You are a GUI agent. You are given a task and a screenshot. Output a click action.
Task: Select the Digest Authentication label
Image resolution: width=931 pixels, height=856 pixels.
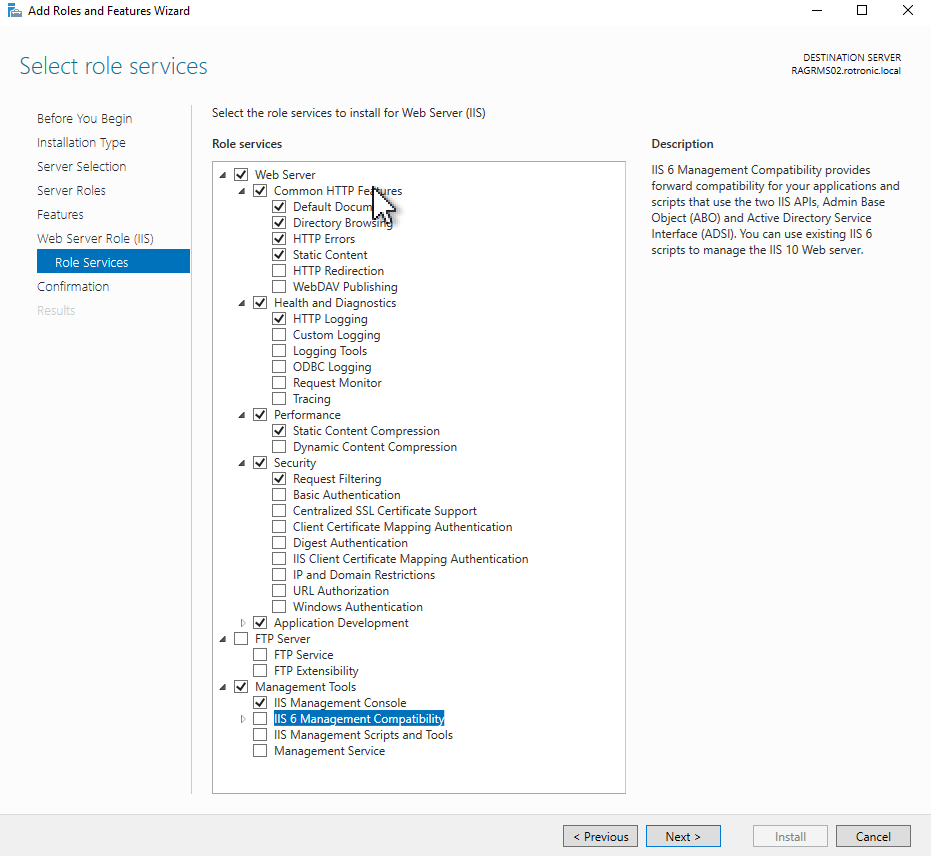tap(350, 543)
